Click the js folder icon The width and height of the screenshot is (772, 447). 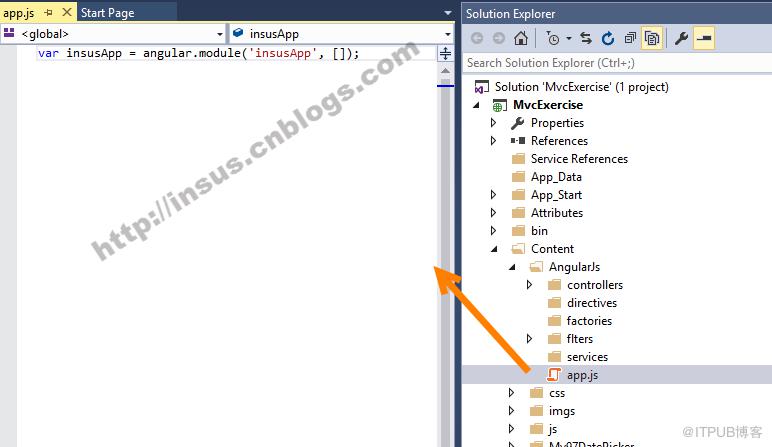pos(536,429)
